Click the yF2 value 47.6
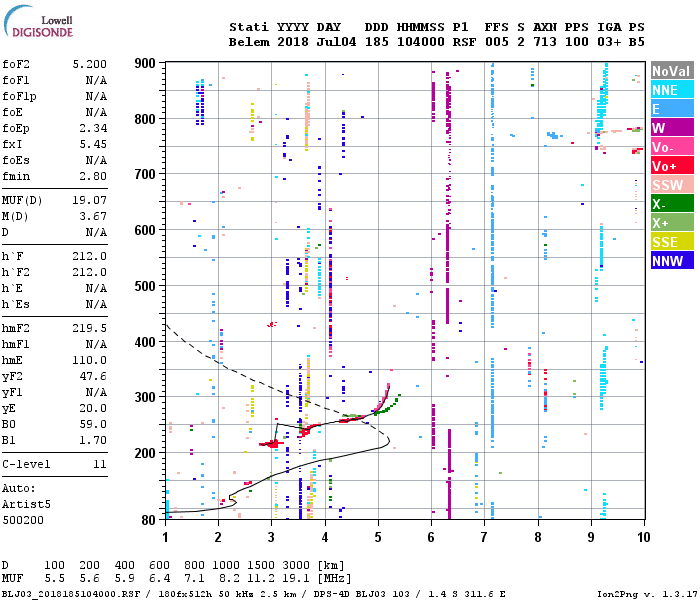The height and width of the screenshot is (600, 700). click(93, 376)
